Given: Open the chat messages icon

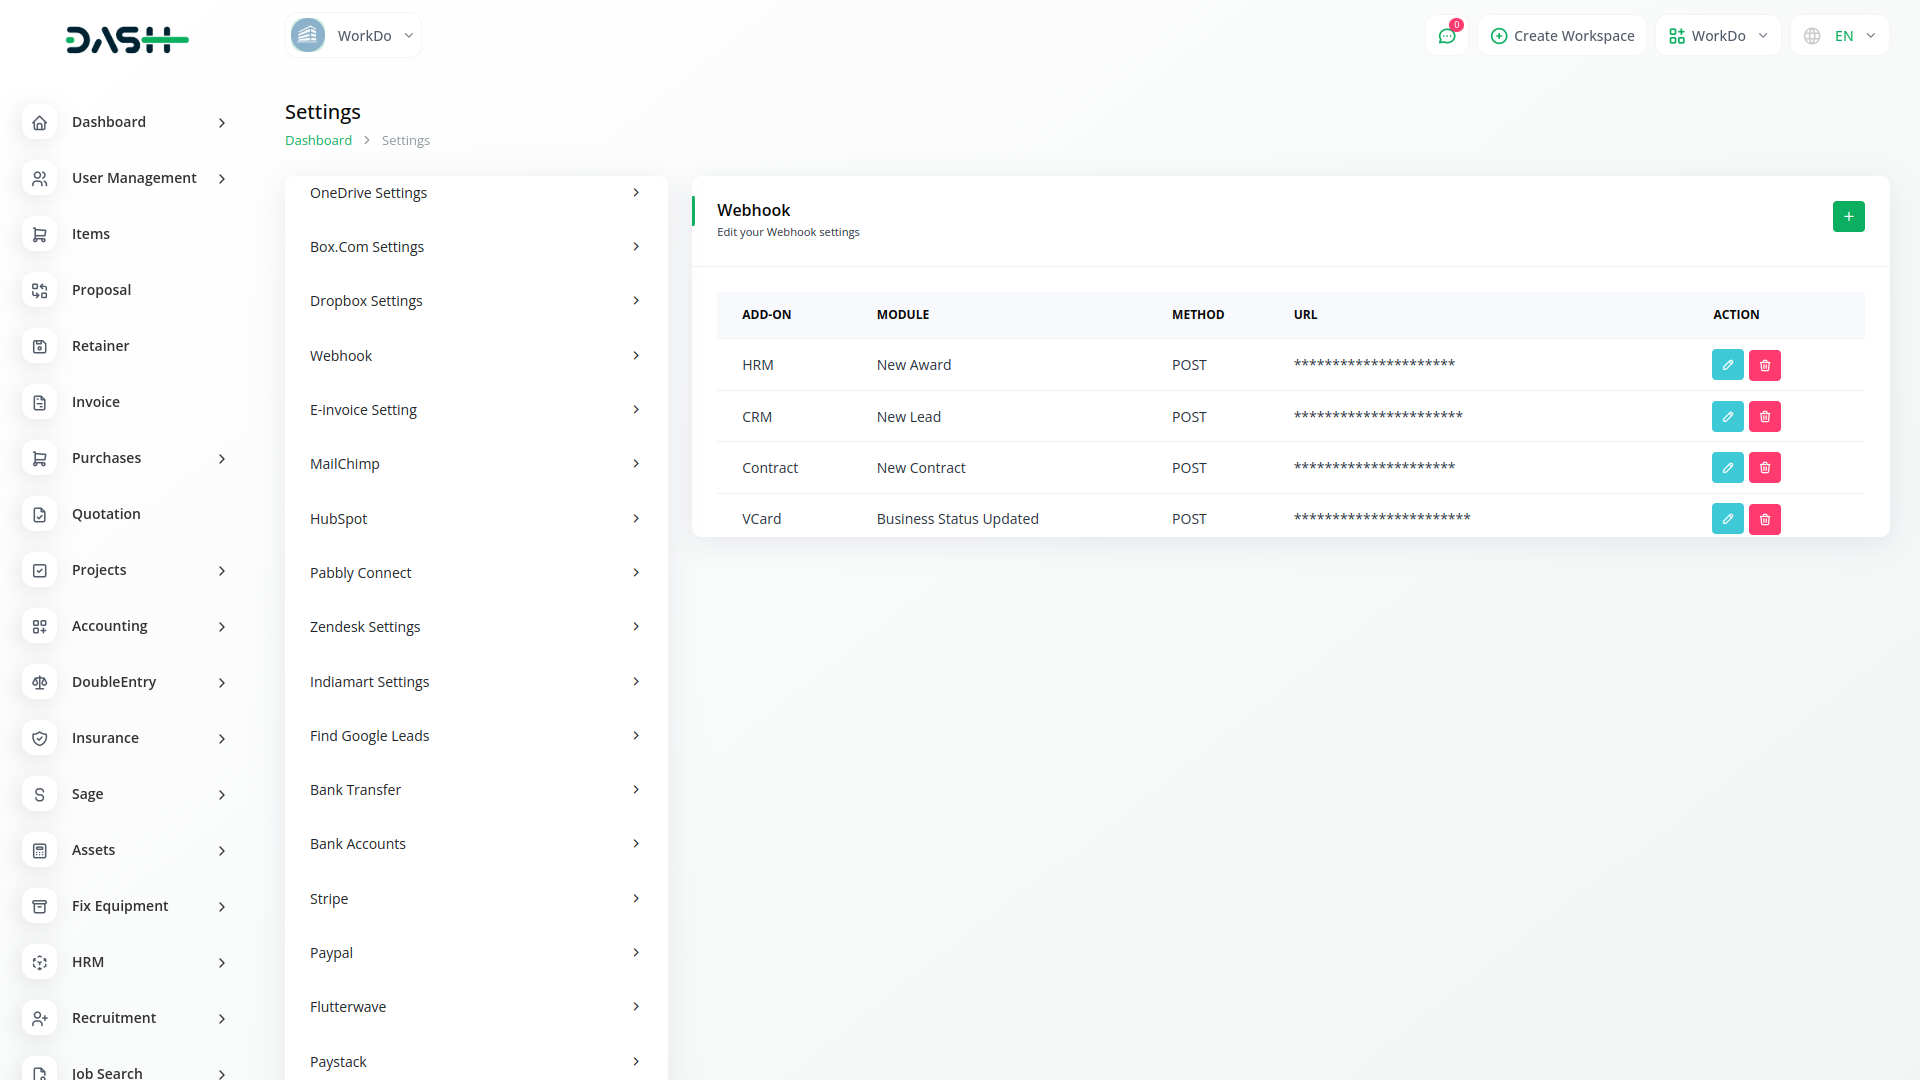Looking at the screenshot, I should pos(1446,36).
